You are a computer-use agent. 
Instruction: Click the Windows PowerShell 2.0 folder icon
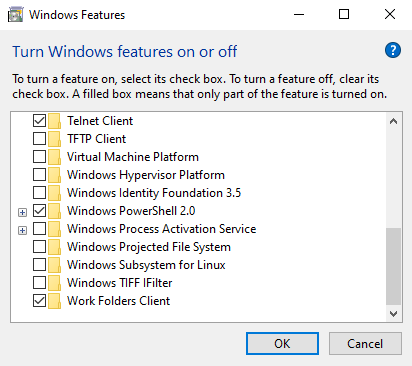click(54, 211)
